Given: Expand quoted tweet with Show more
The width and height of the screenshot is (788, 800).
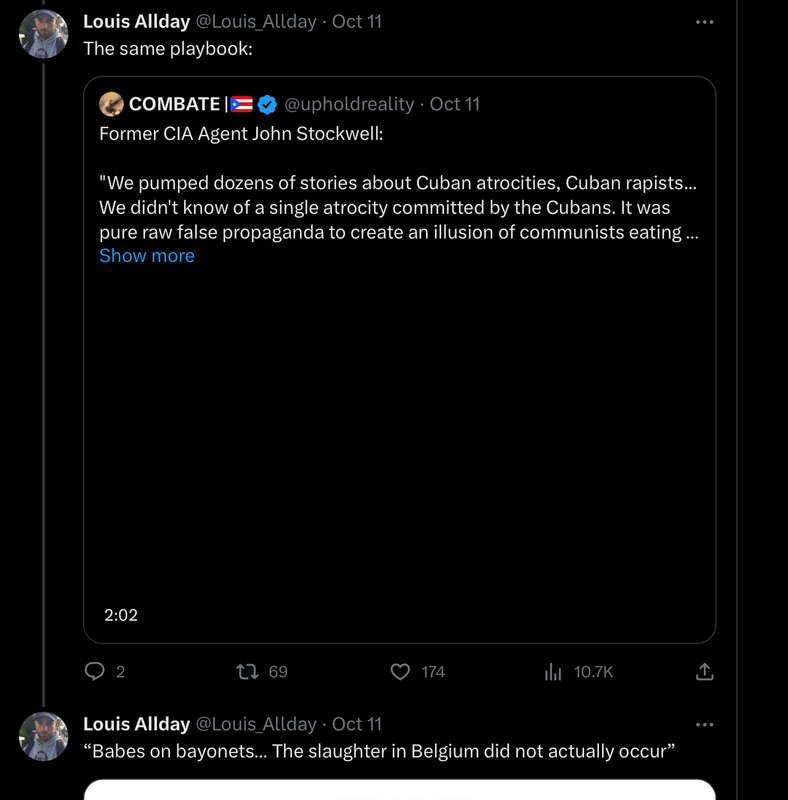Looking at the screenshot, I should tap(147, 256).
